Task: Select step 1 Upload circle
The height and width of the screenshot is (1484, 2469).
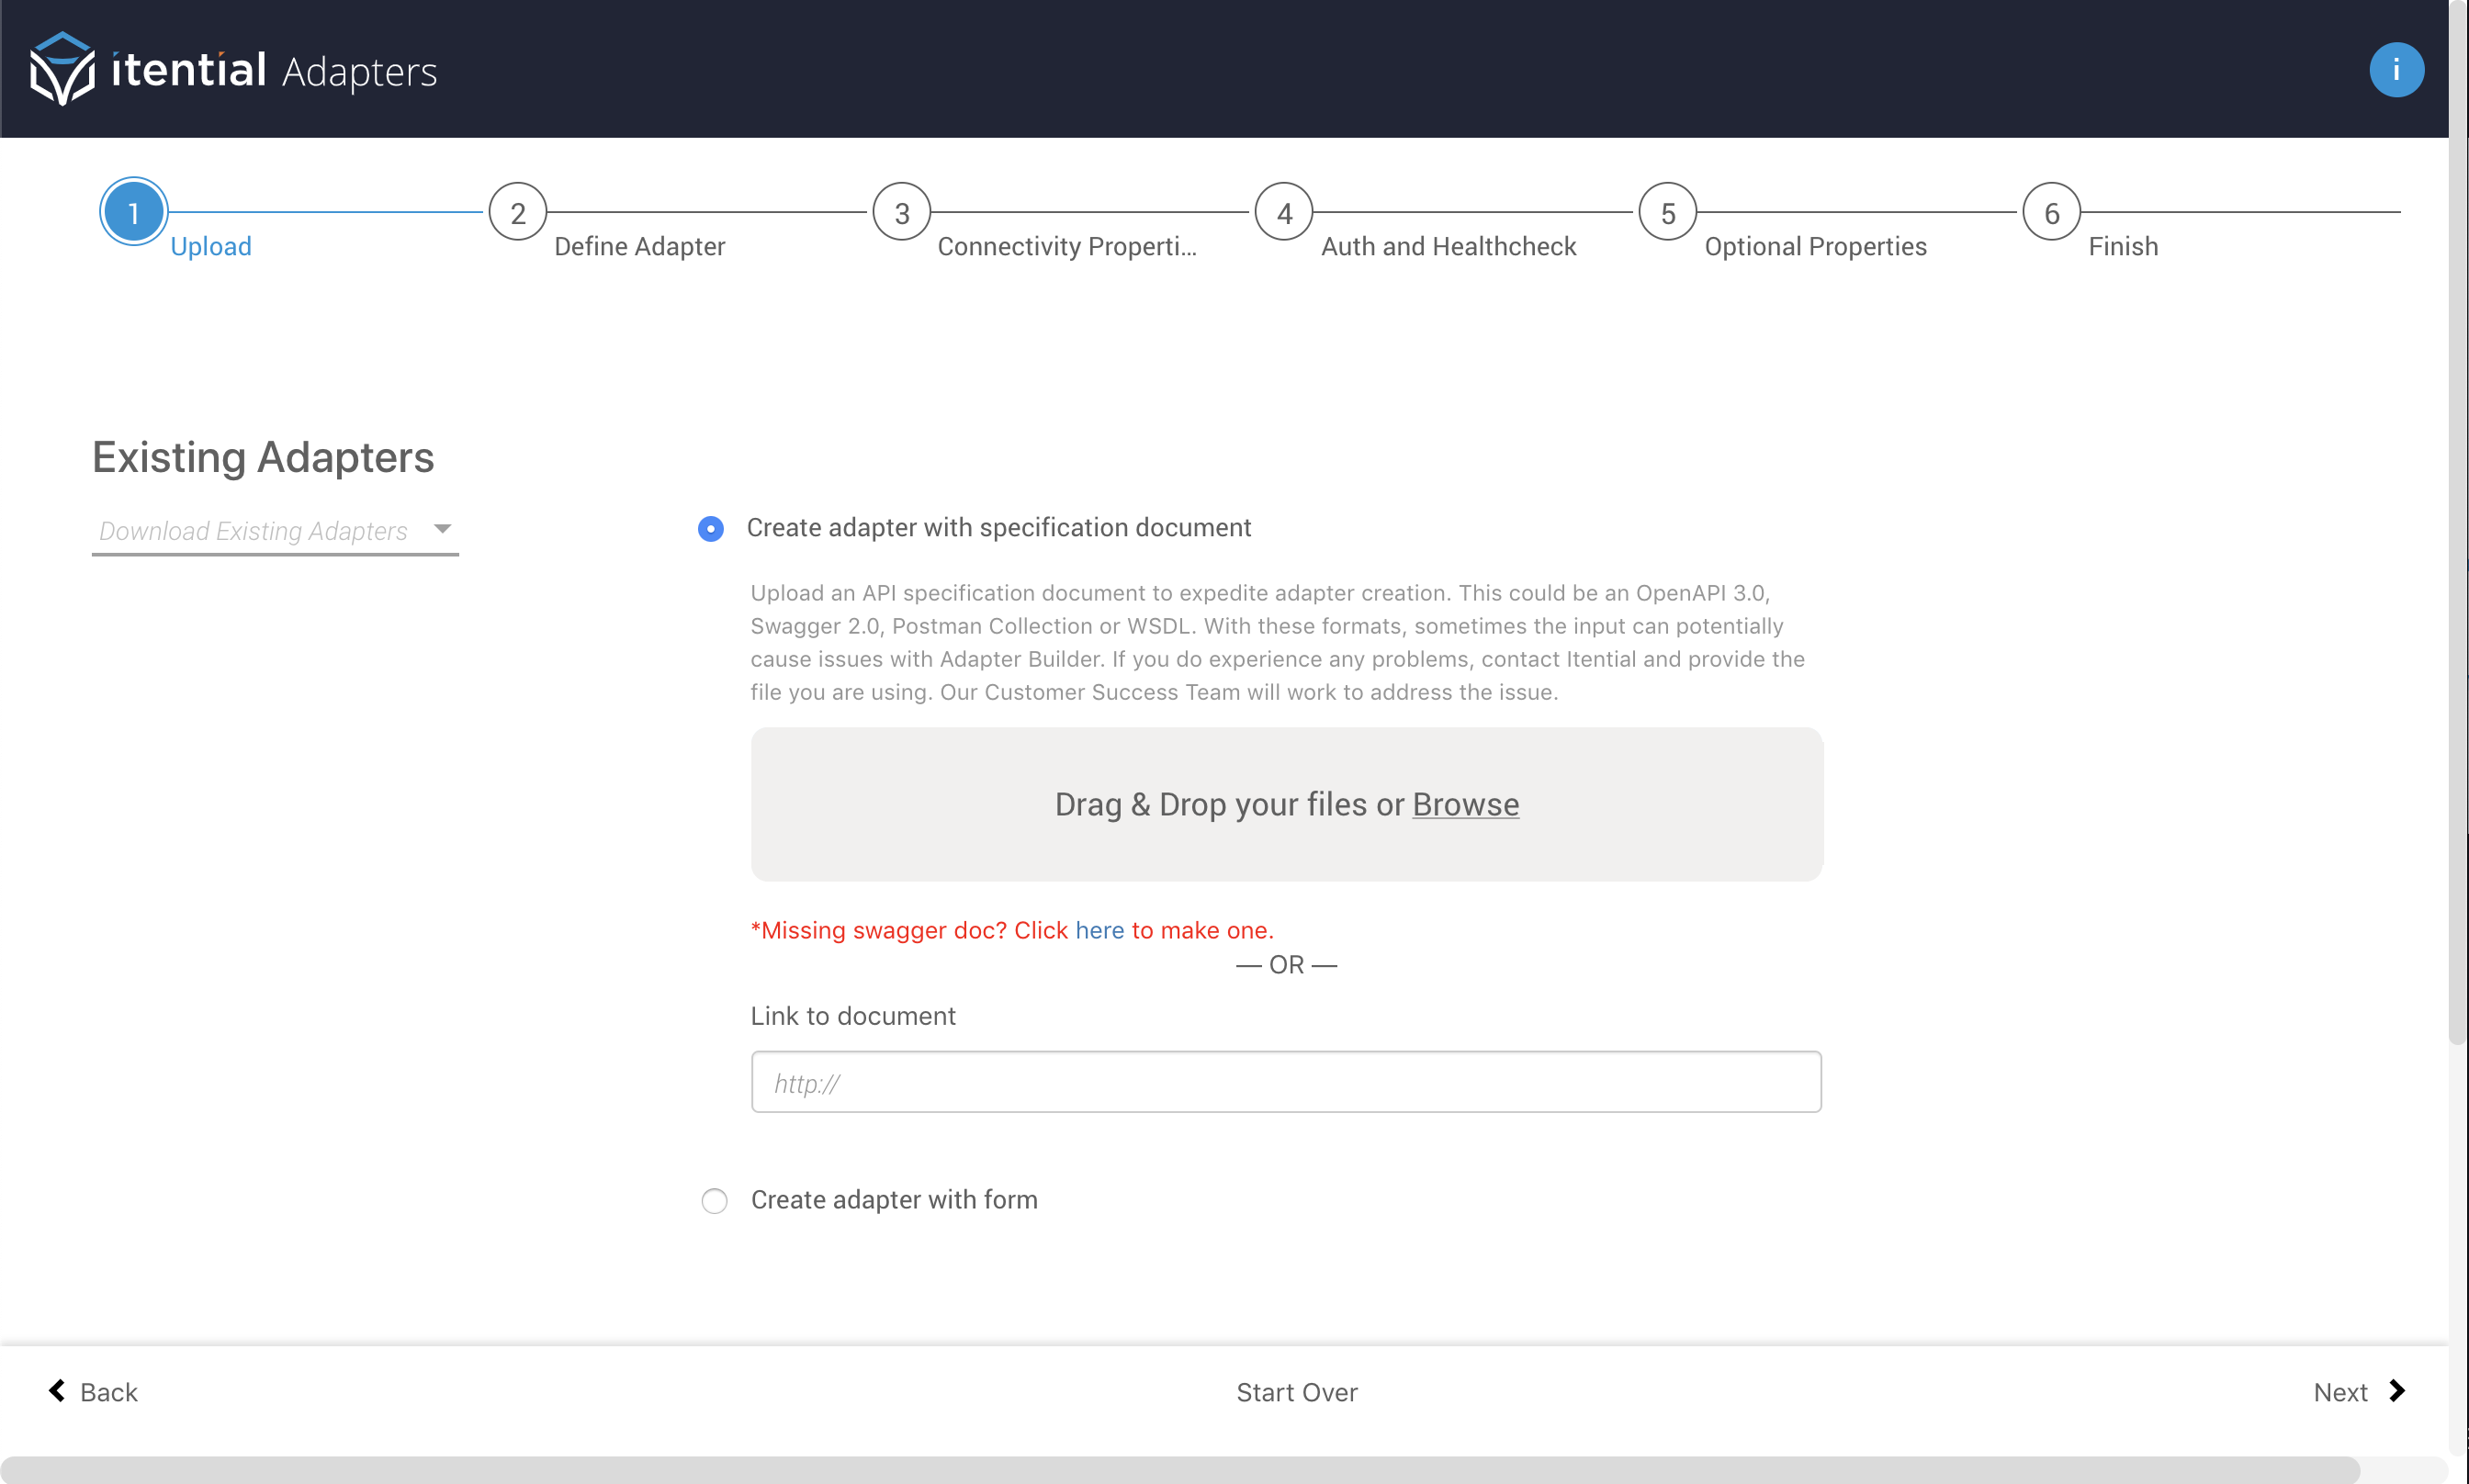Action: (x=133, y=212)
